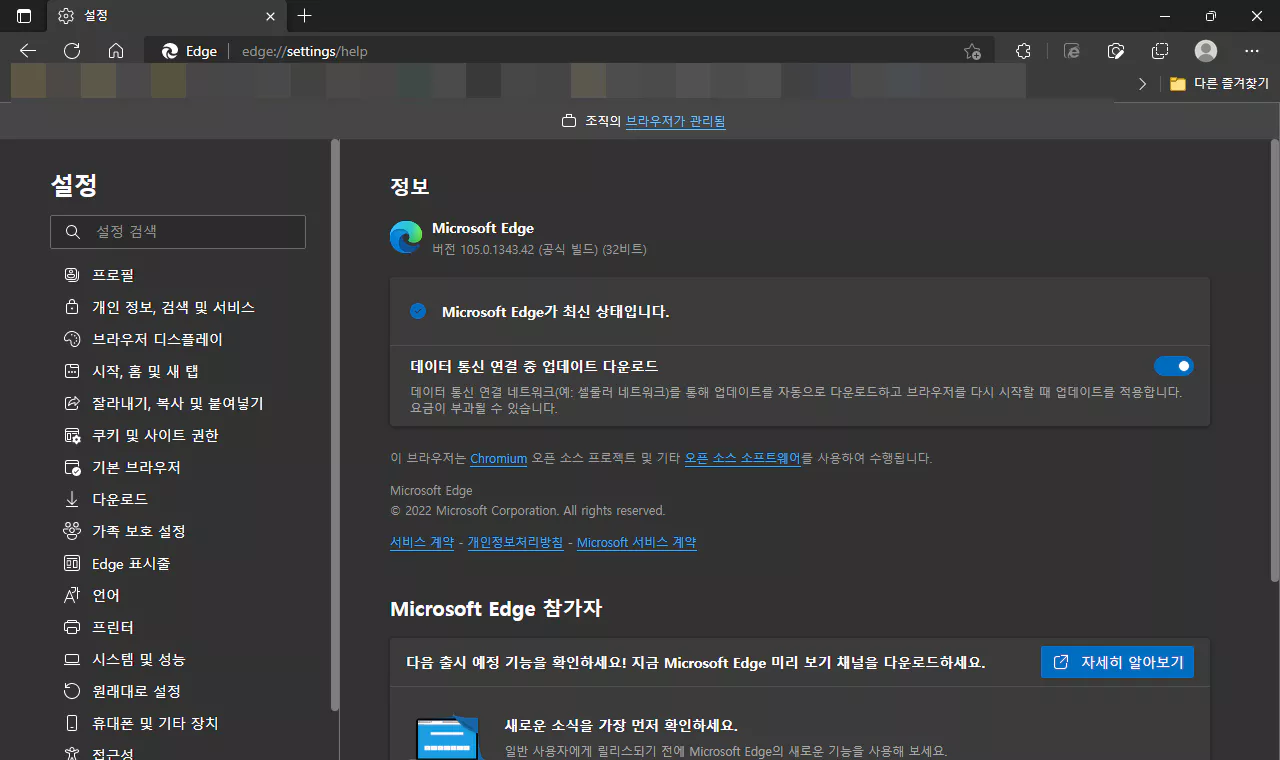Close the 설정 tab

[x=270, y=16]
